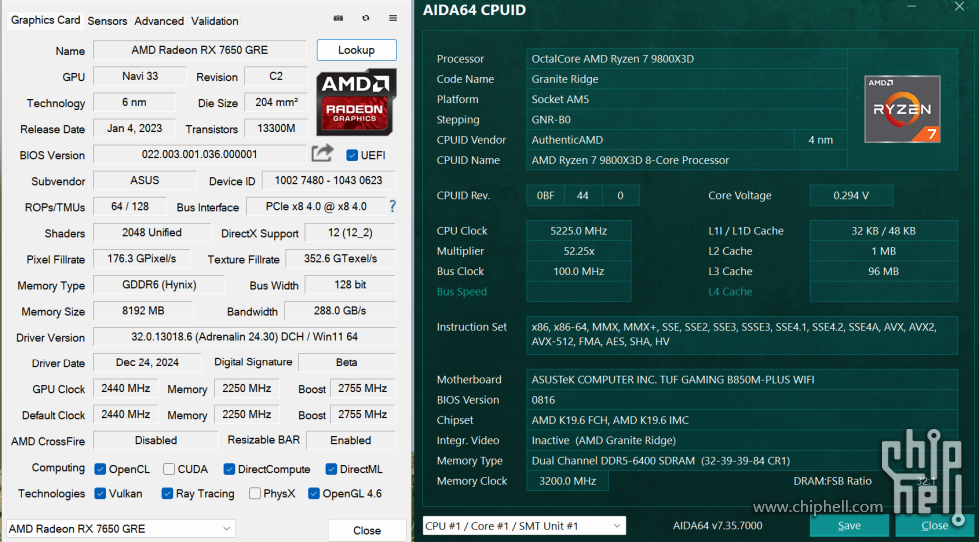The image size is (979, 542).
Task: Click the BIOS Version field in GPU-Z
Action: 200,154
